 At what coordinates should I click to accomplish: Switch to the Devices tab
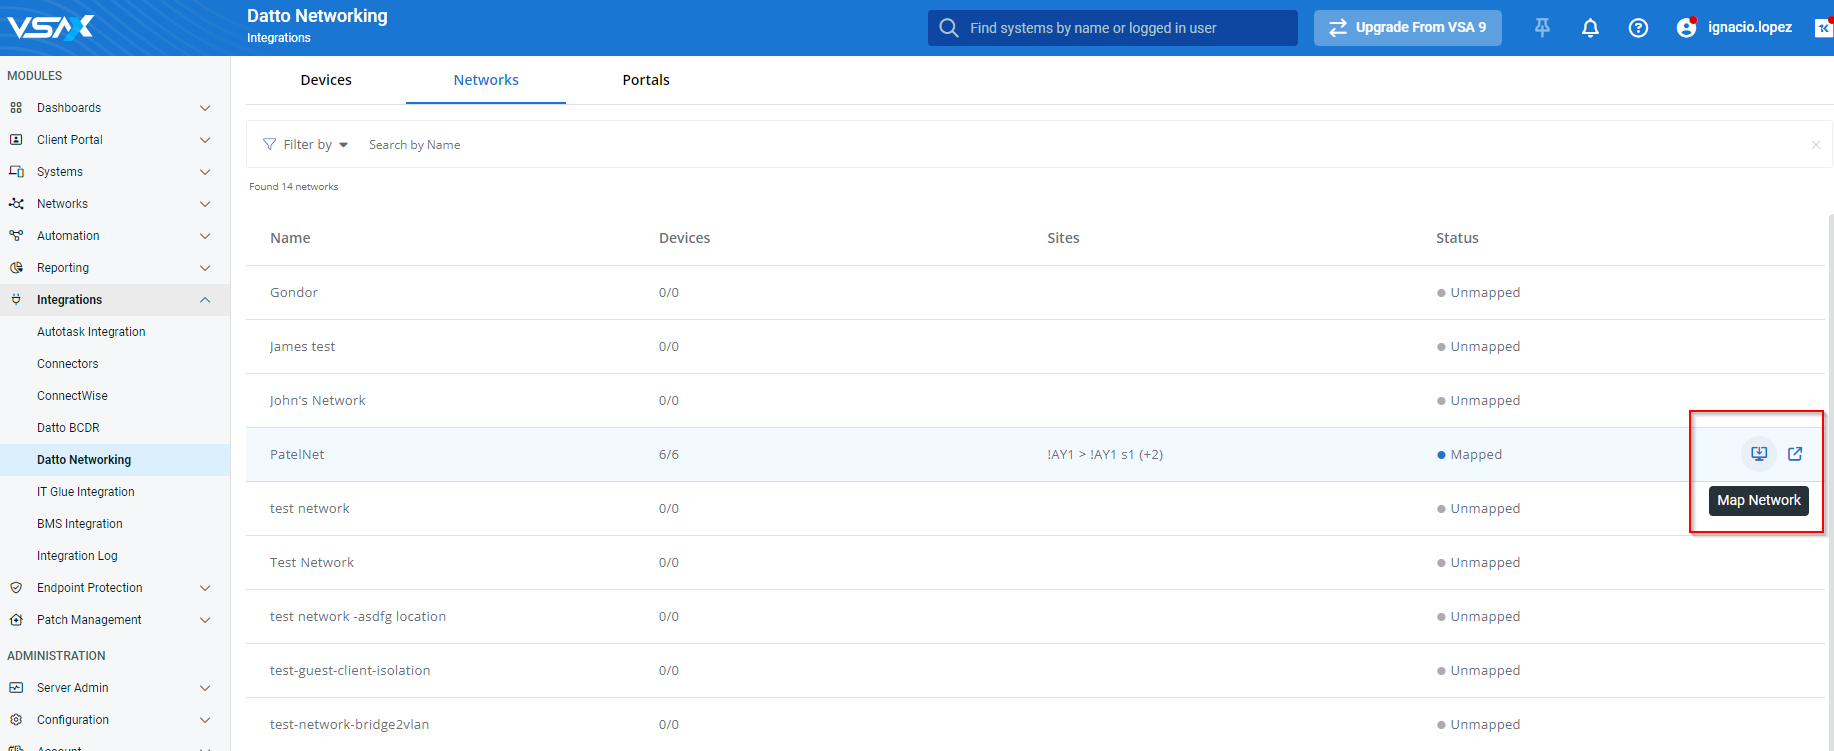[x=326, y=80]
